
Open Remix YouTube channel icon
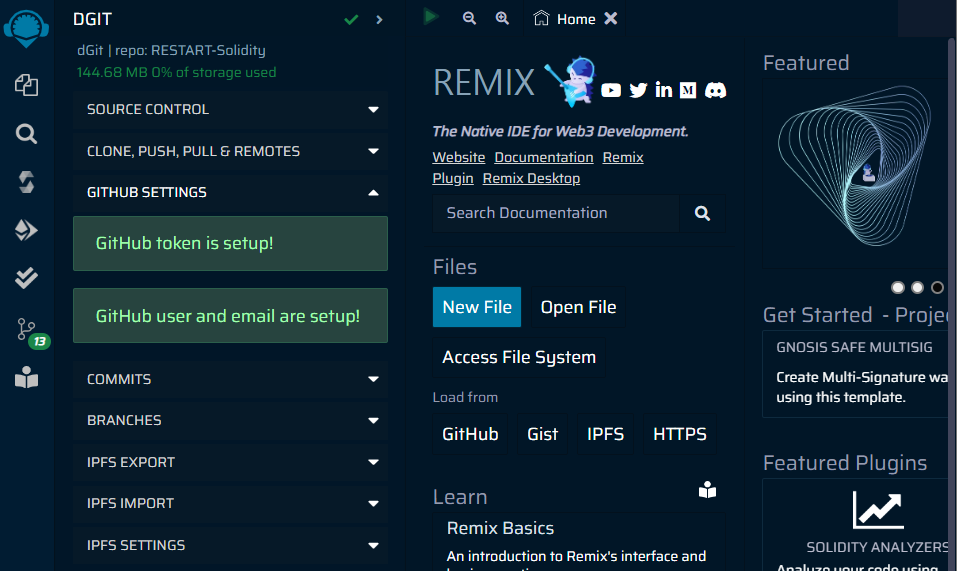coord(611,90)
